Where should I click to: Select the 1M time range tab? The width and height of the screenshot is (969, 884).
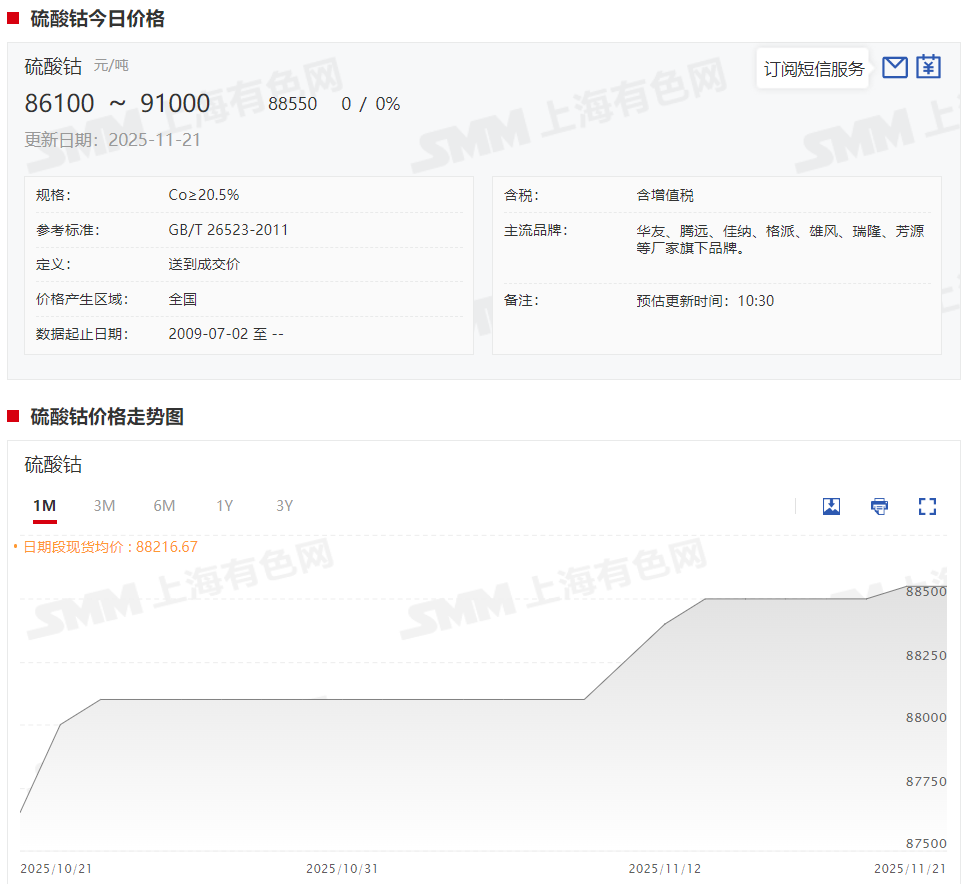coord(44,506)
